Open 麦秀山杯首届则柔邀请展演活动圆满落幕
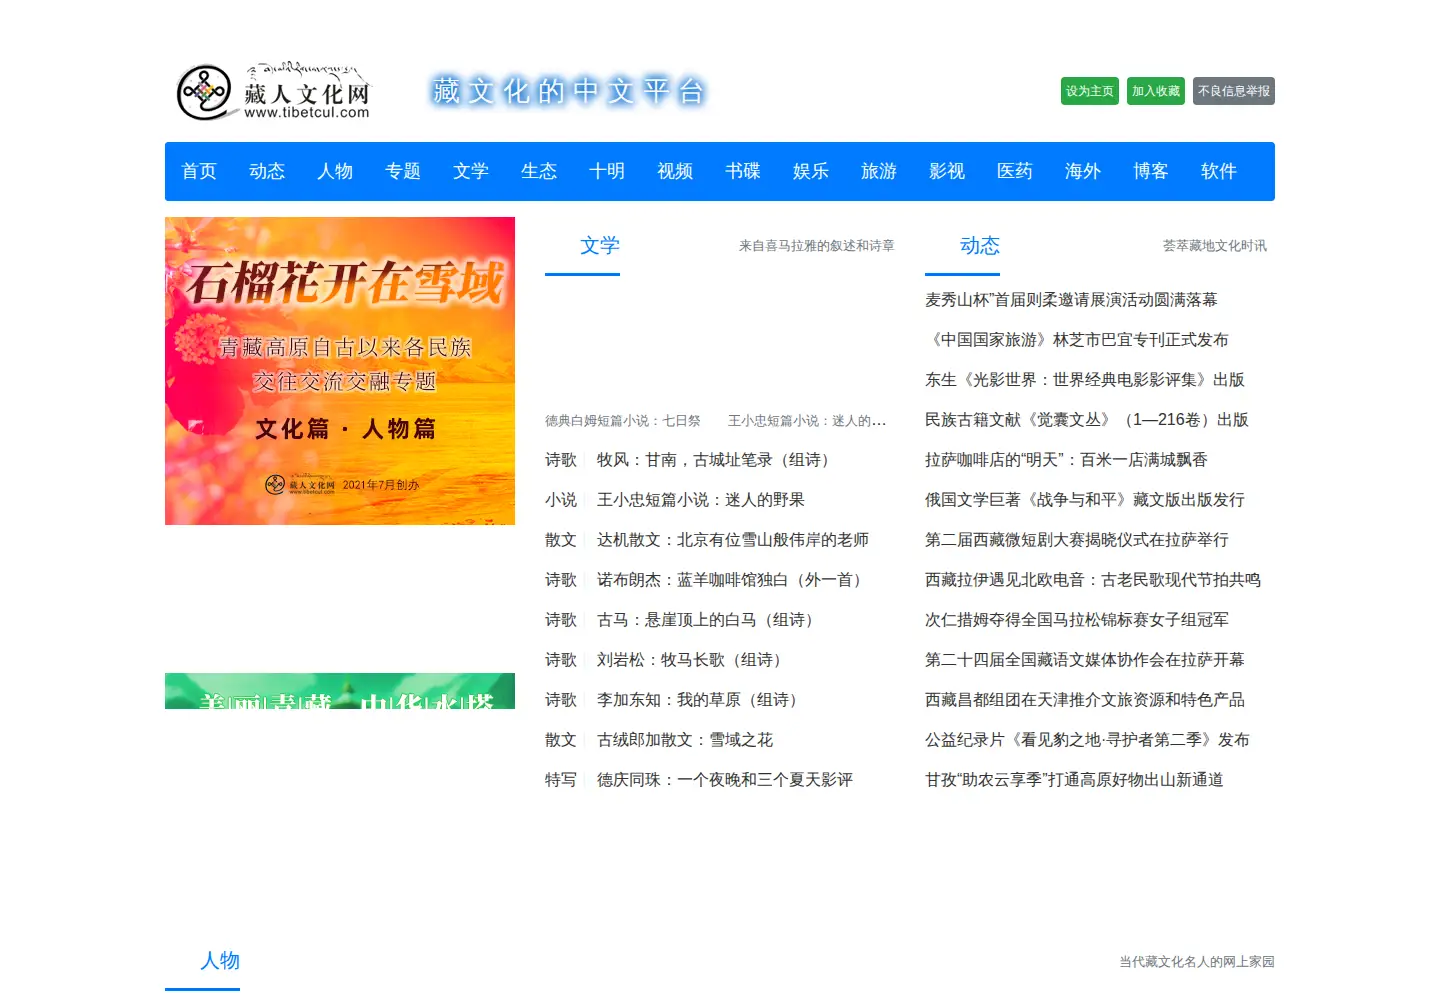 click(1071, 300)
